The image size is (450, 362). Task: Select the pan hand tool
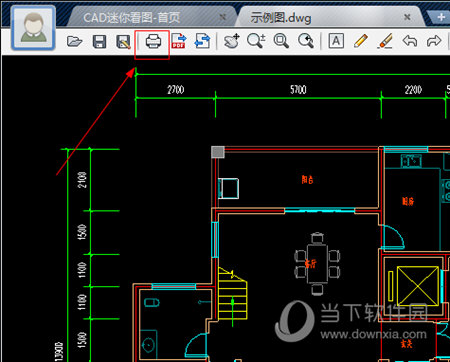pos(232,41)
